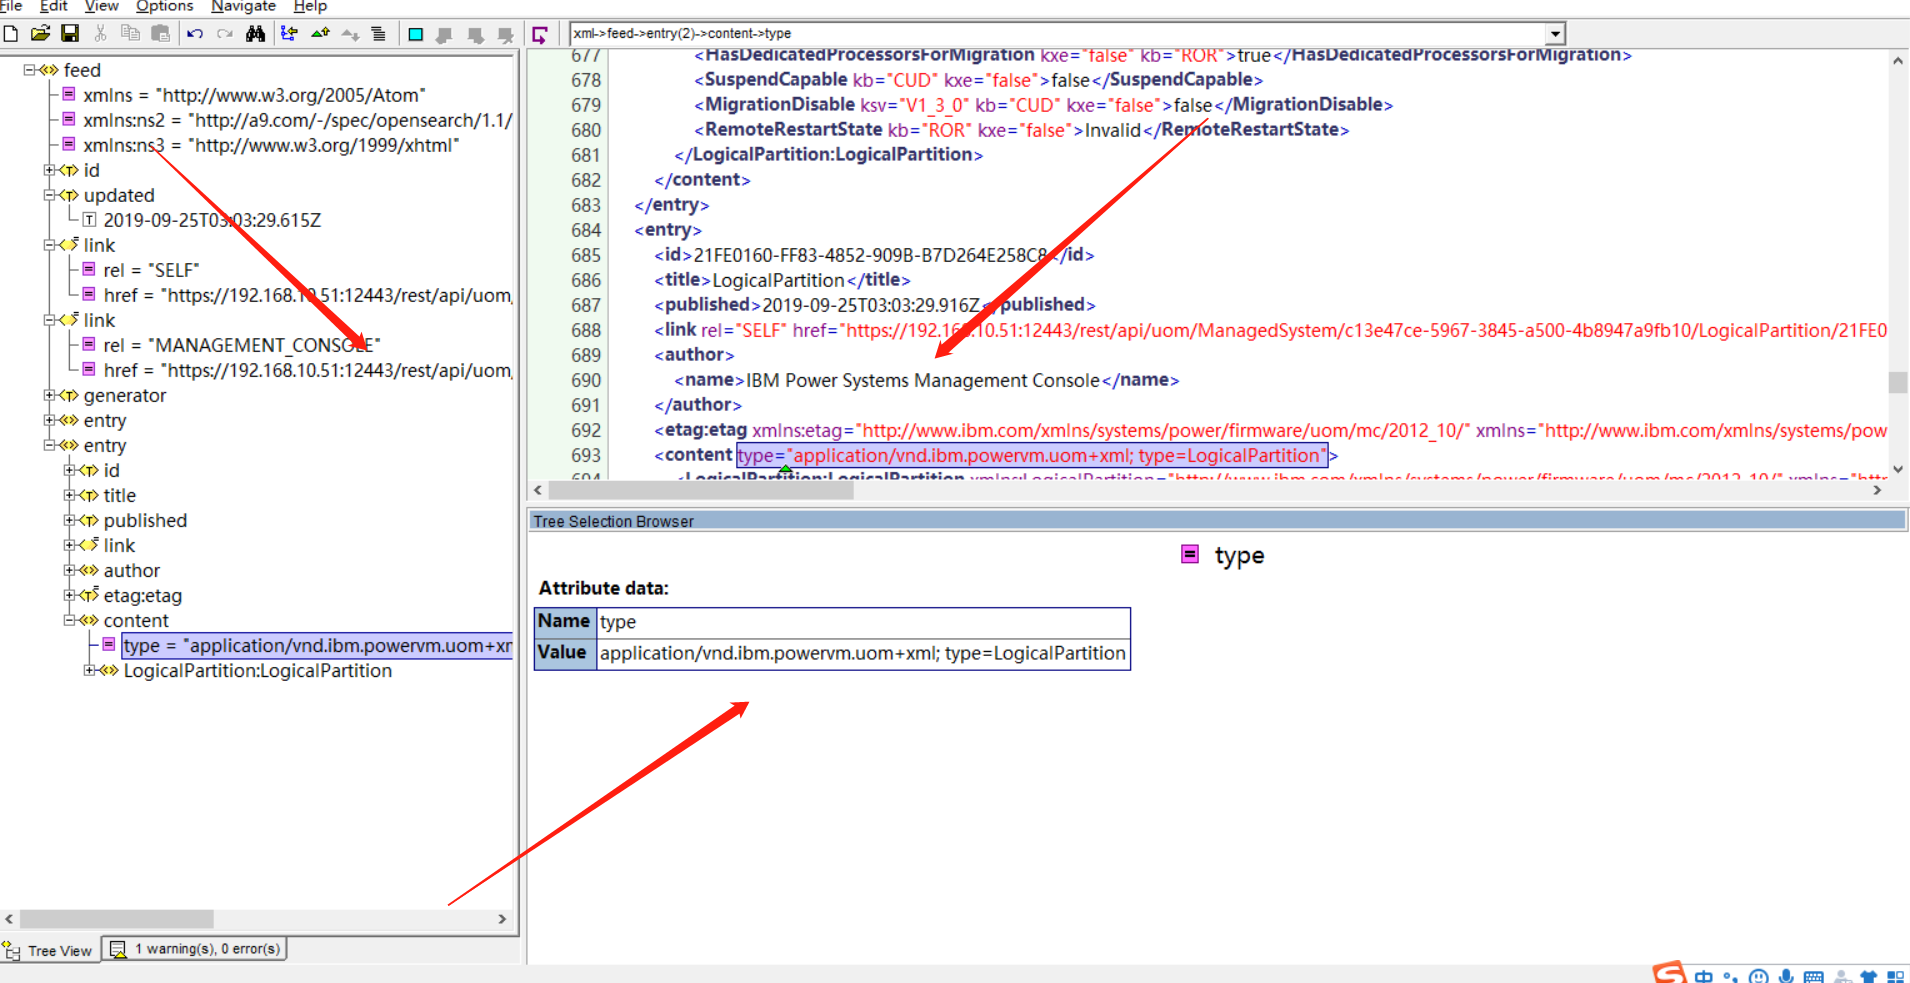1910x983 pixels.
Task: Click the Copy toolbar icon
Action: pos(130,34)
